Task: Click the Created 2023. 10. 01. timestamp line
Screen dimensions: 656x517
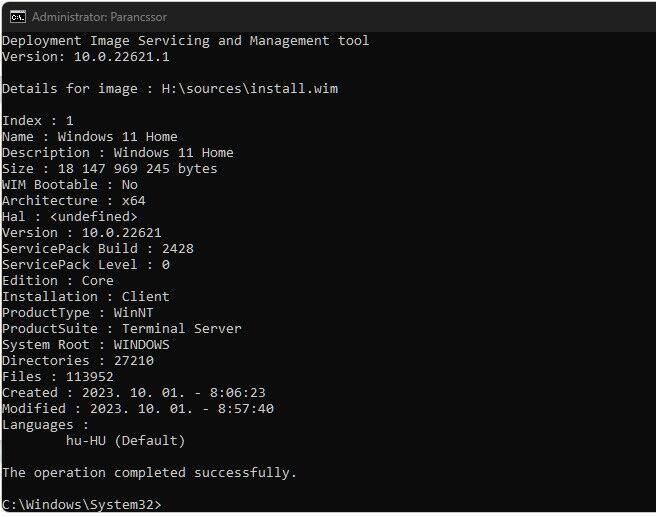Action: 134,393
